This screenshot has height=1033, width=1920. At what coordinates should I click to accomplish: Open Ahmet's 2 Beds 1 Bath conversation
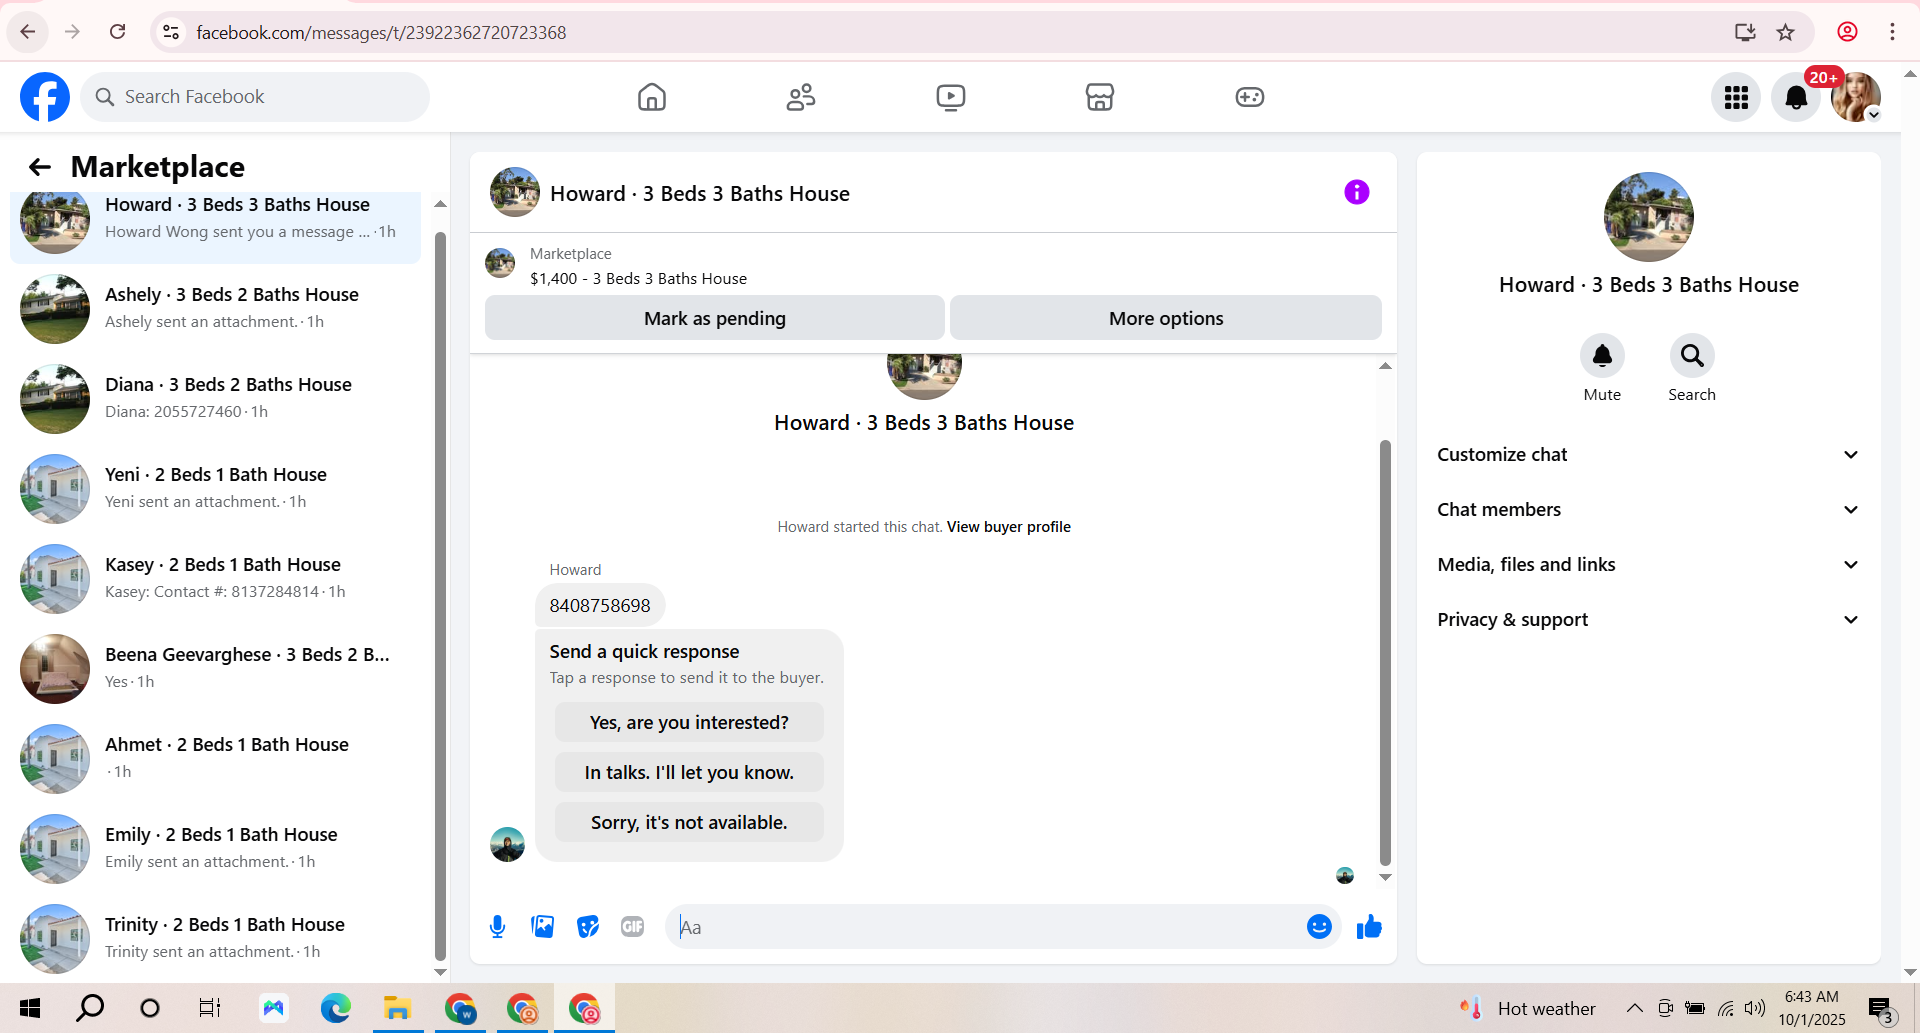(x=215, y=759)
